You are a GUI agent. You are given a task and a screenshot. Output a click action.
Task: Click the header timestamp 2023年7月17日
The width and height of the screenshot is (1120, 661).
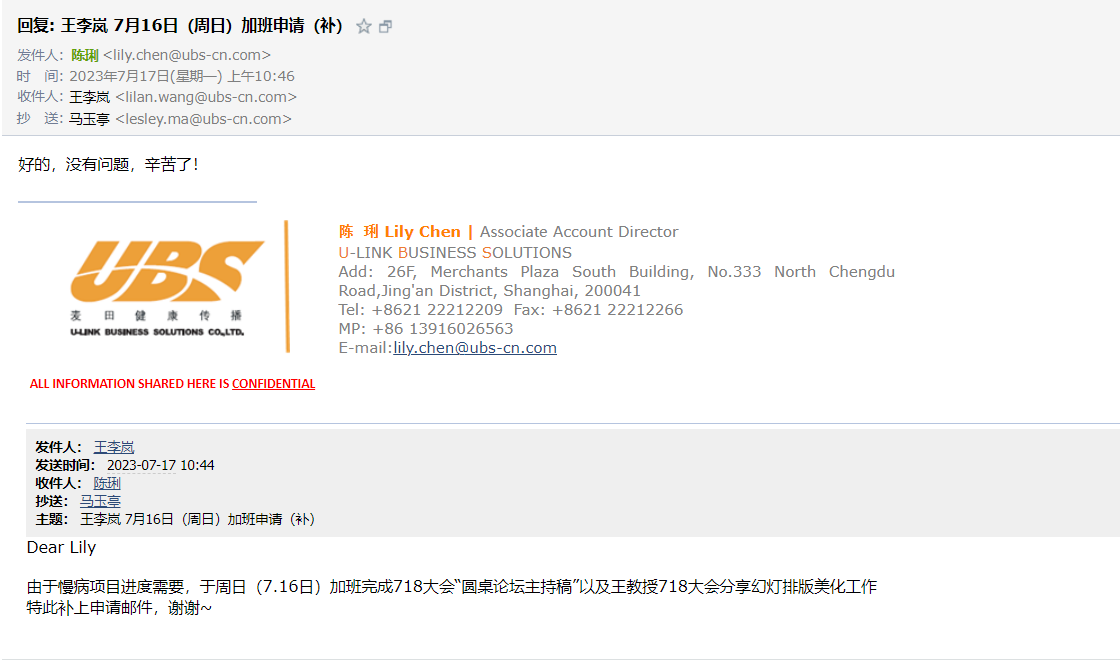[119, 76]
